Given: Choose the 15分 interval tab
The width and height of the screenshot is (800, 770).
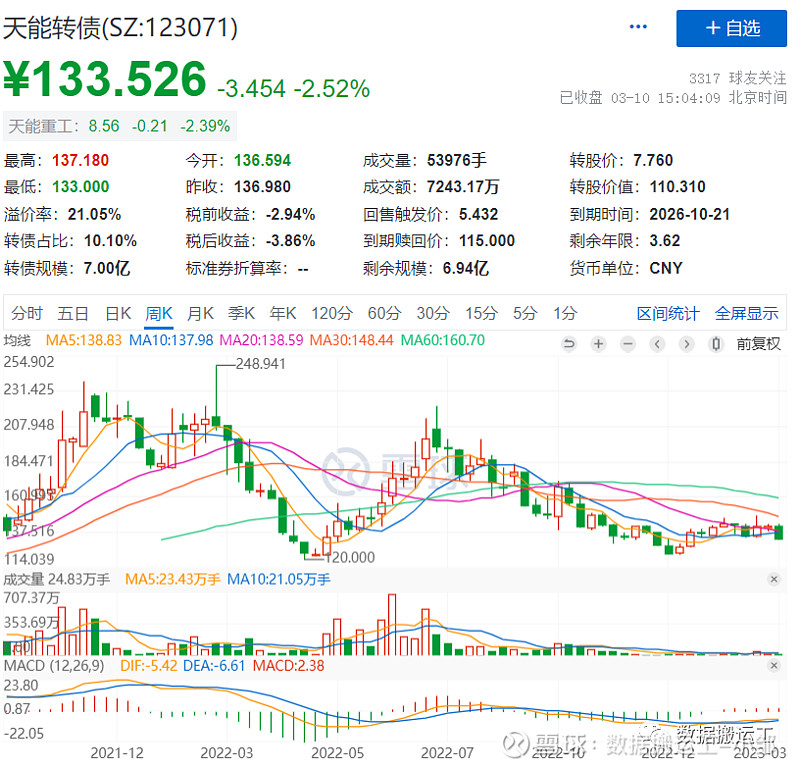Looking at the screenshot, I should point(481,313).
